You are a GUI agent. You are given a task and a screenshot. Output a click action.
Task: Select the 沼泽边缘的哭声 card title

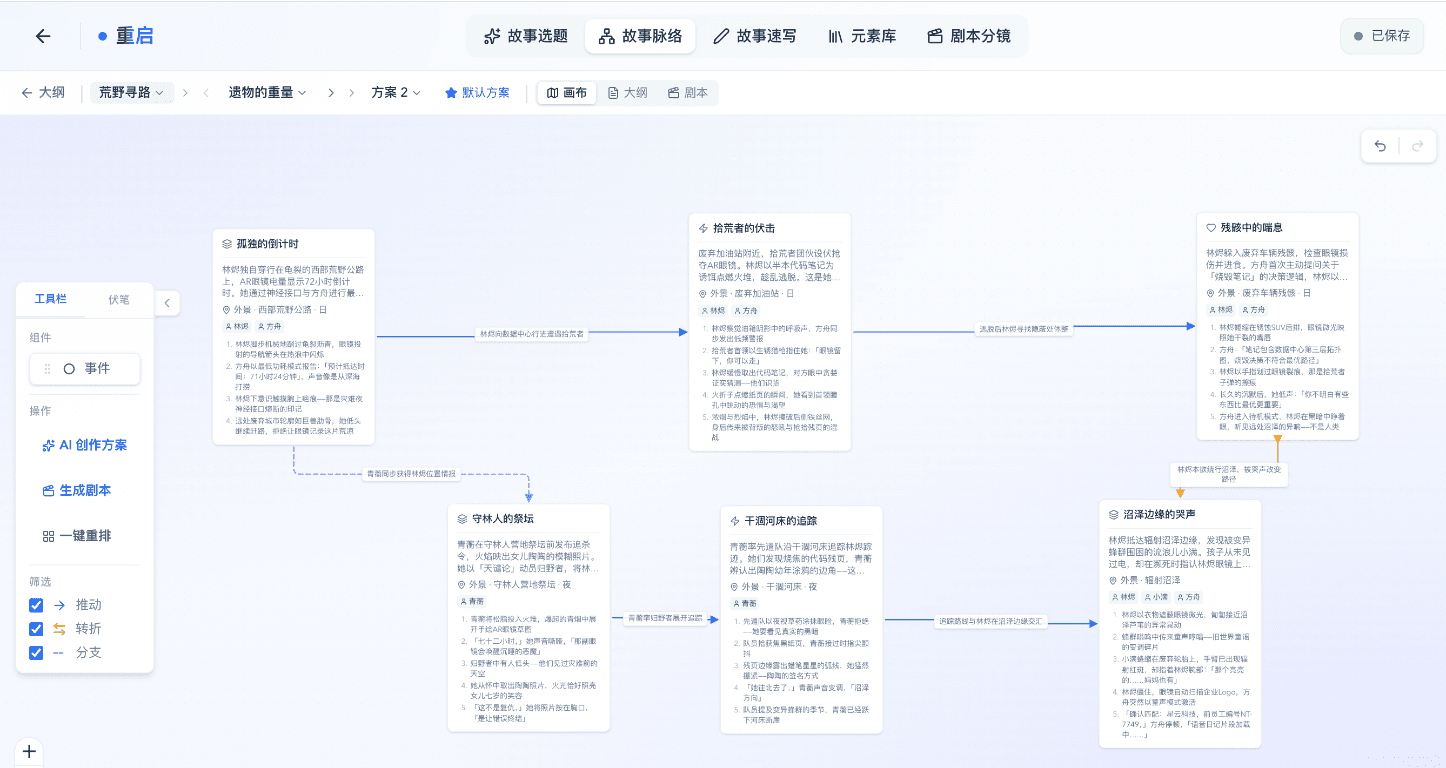point(1160,514)
